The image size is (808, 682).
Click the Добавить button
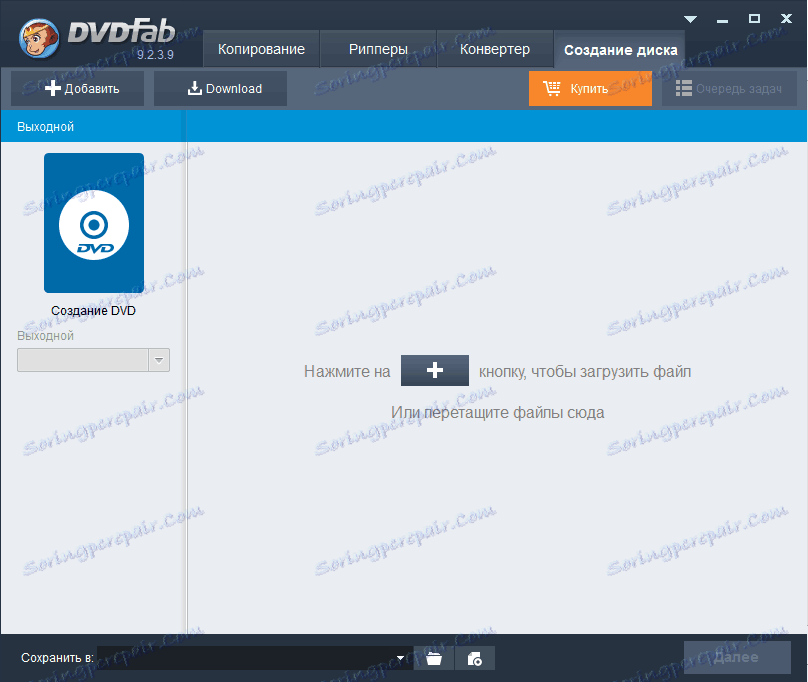[x=77, y=89]
